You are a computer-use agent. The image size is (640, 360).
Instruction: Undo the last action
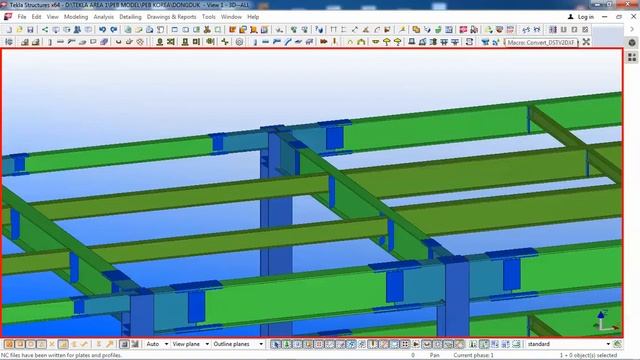coord(102,30)
